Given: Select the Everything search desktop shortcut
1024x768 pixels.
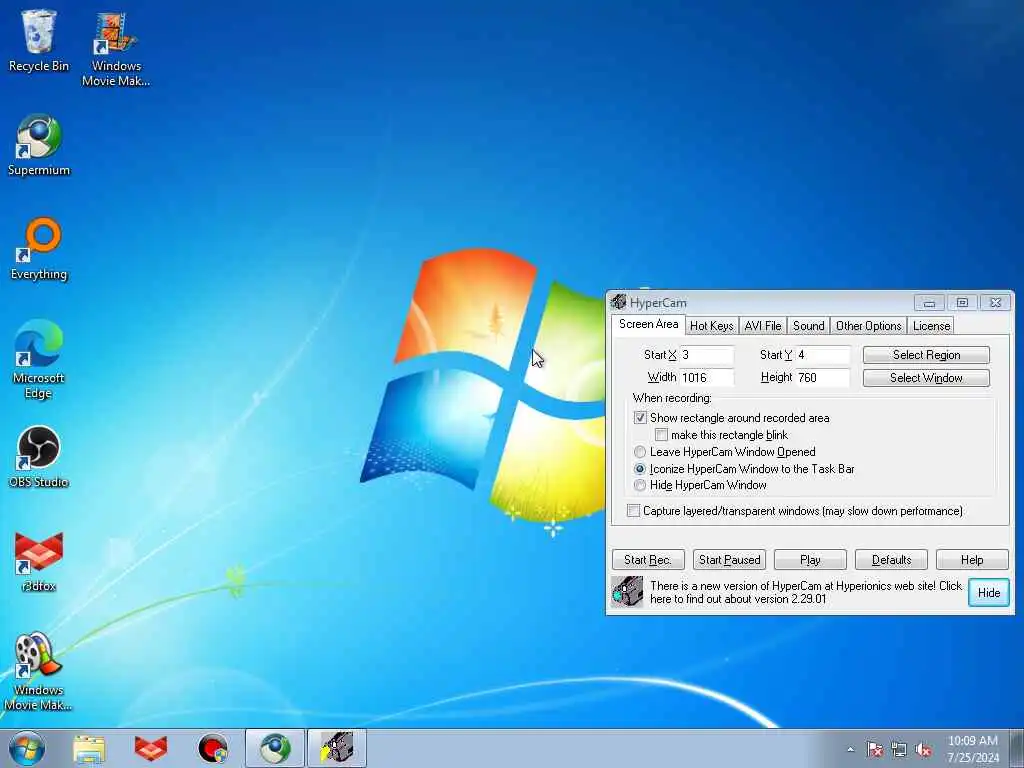Looking at the screenshot, I should pos(39,248).
